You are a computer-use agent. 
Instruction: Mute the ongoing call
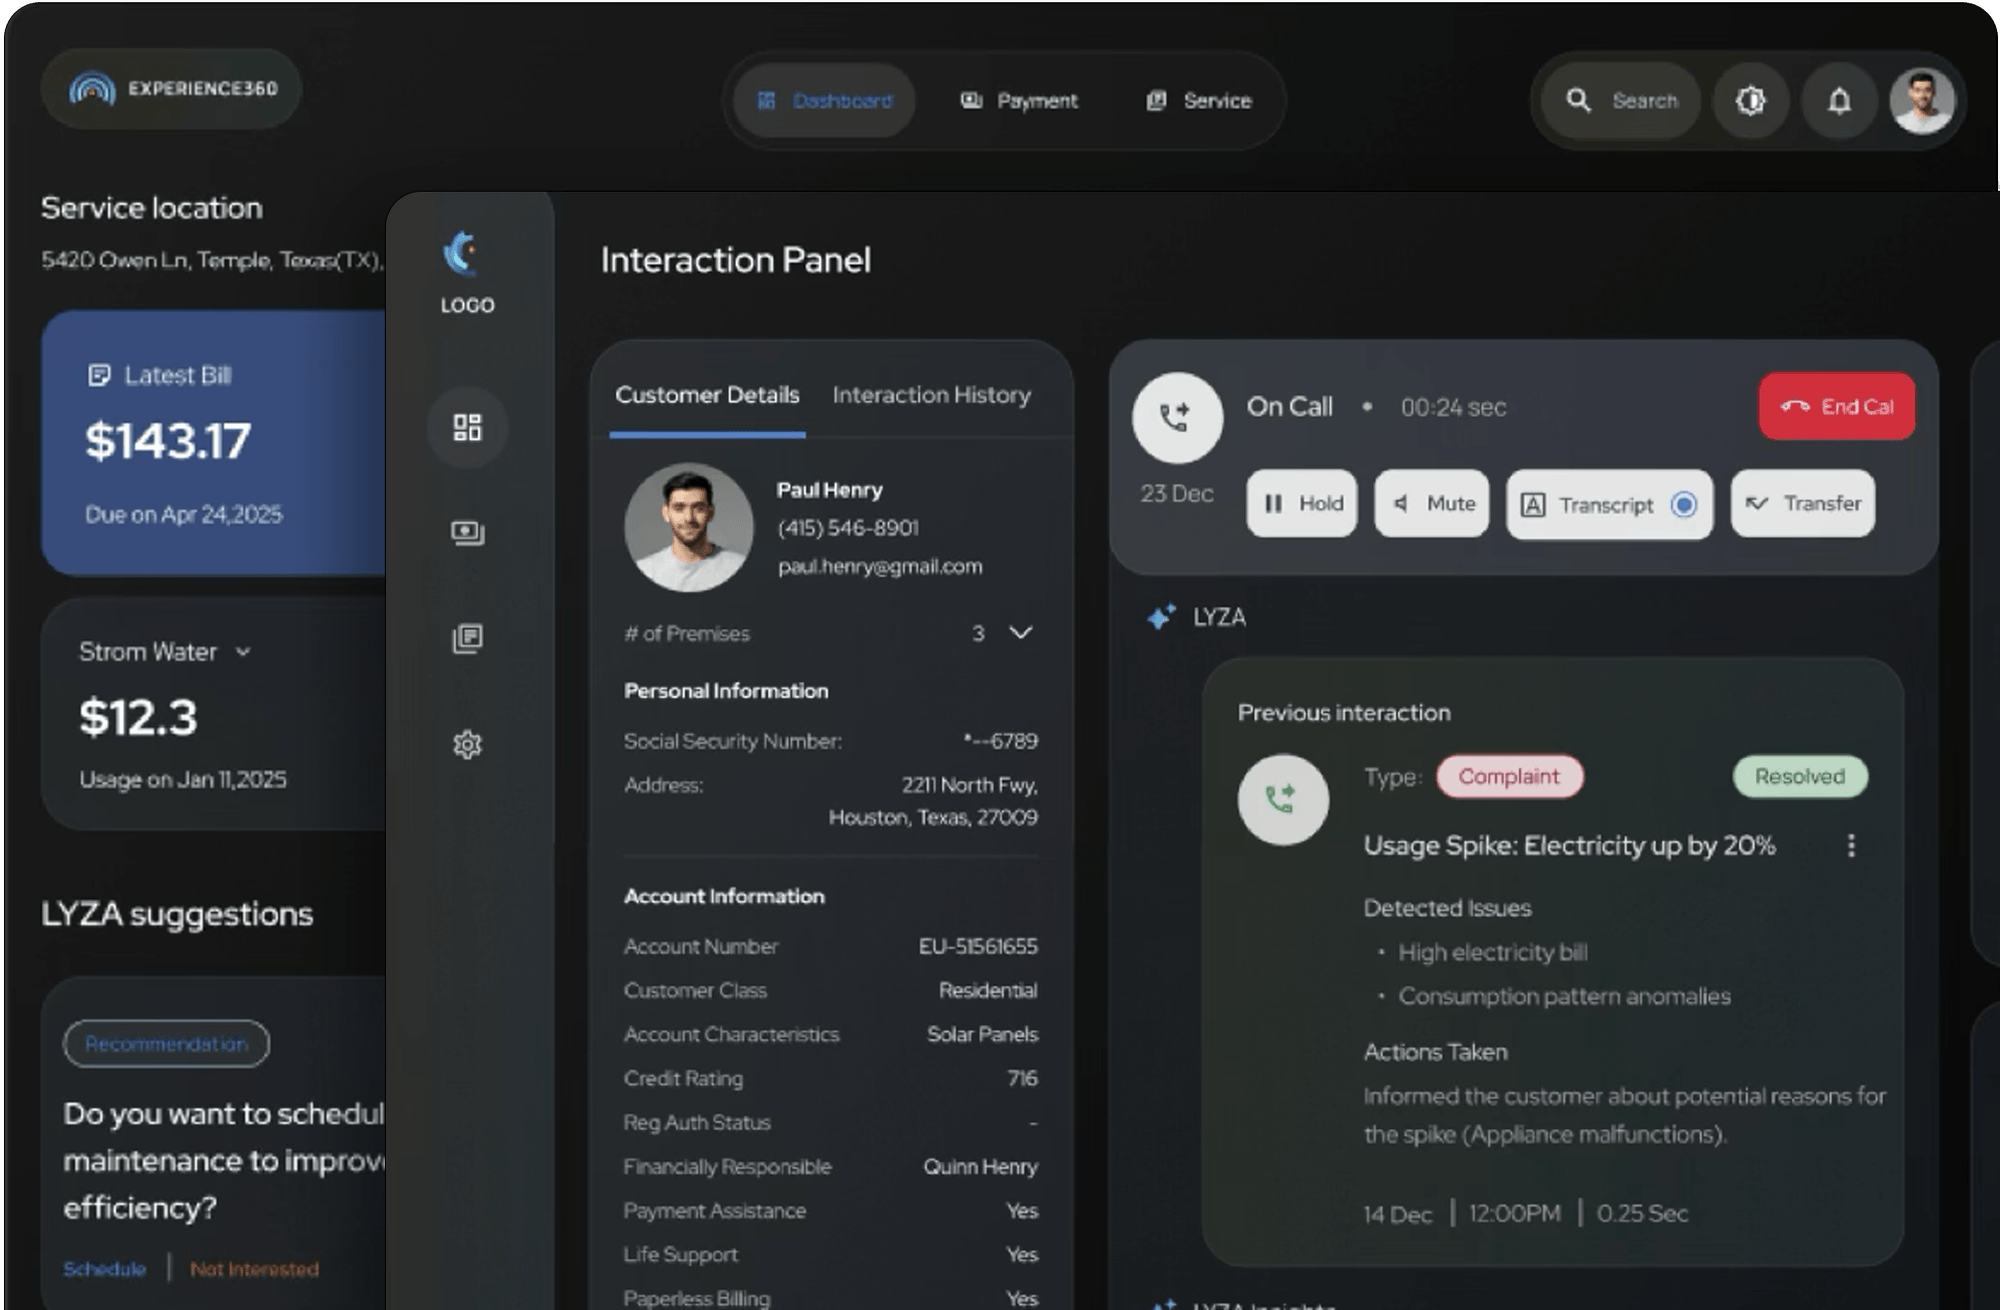coord(1430,504)
